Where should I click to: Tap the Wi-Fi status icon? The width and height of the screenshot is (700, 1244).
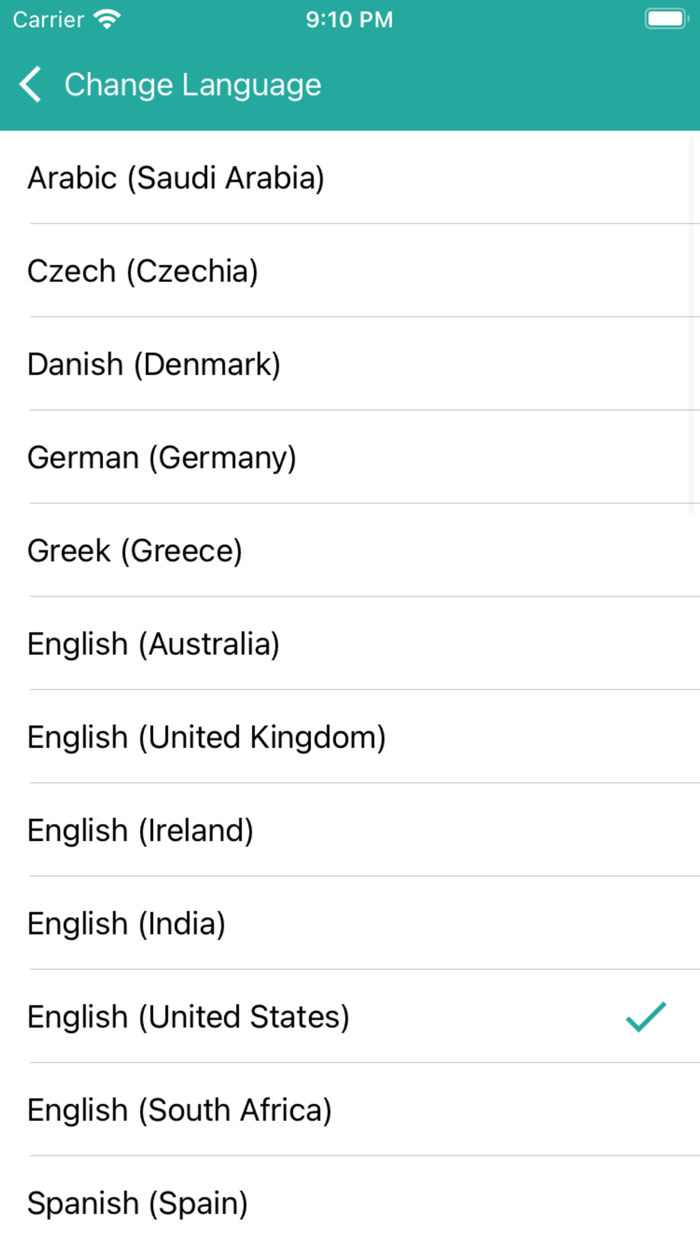pos(106,19)
